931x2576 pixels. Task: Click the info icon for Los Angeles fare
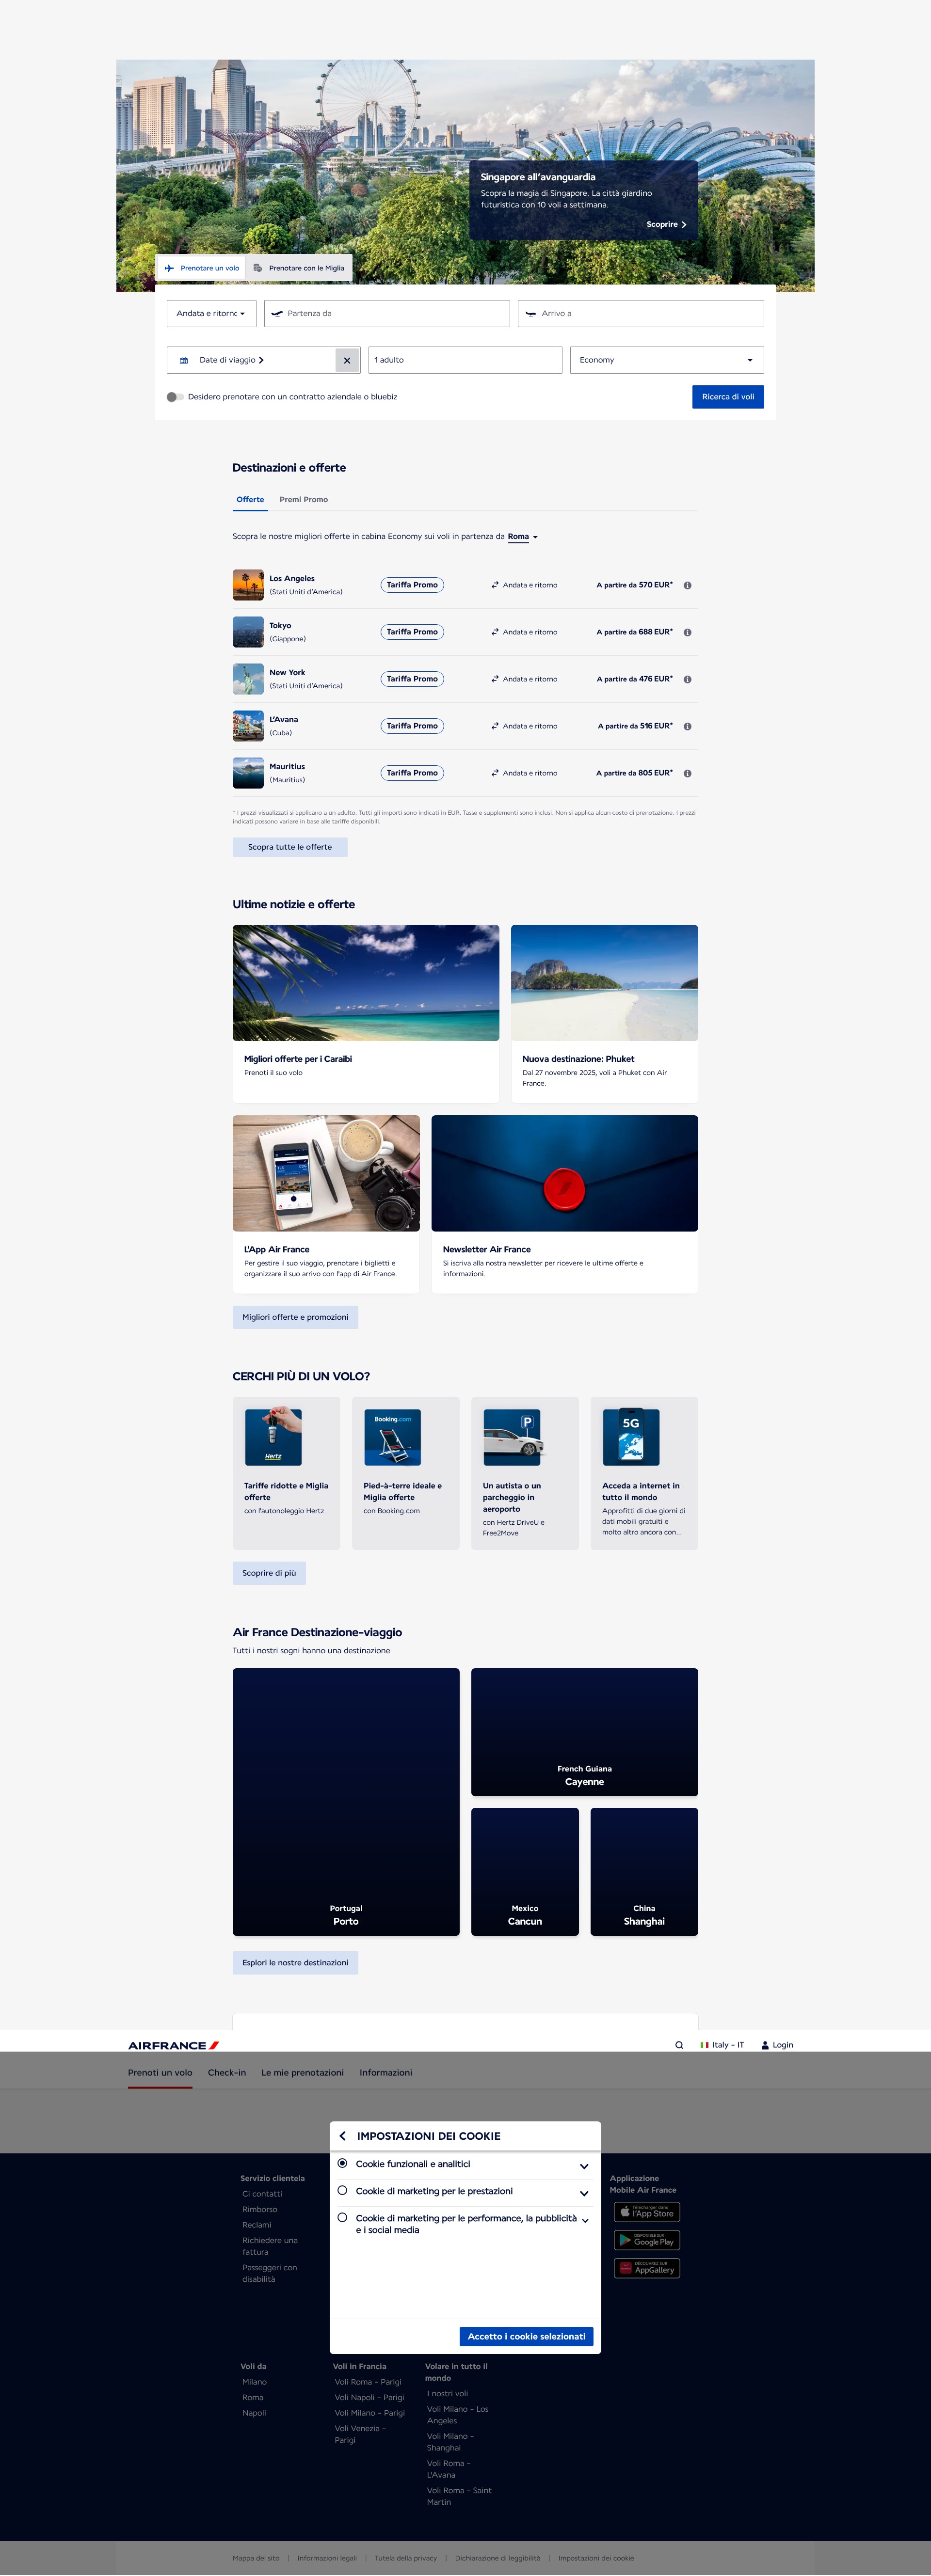pos(688,585)
